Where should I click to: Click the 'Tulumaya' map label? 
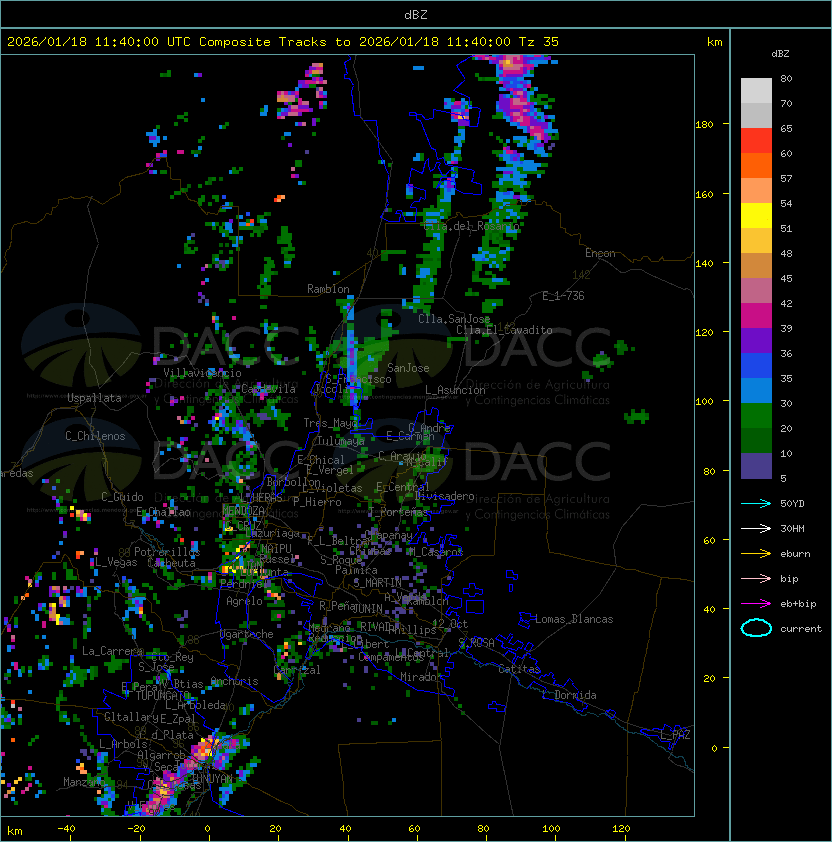(x=341, y=441)
